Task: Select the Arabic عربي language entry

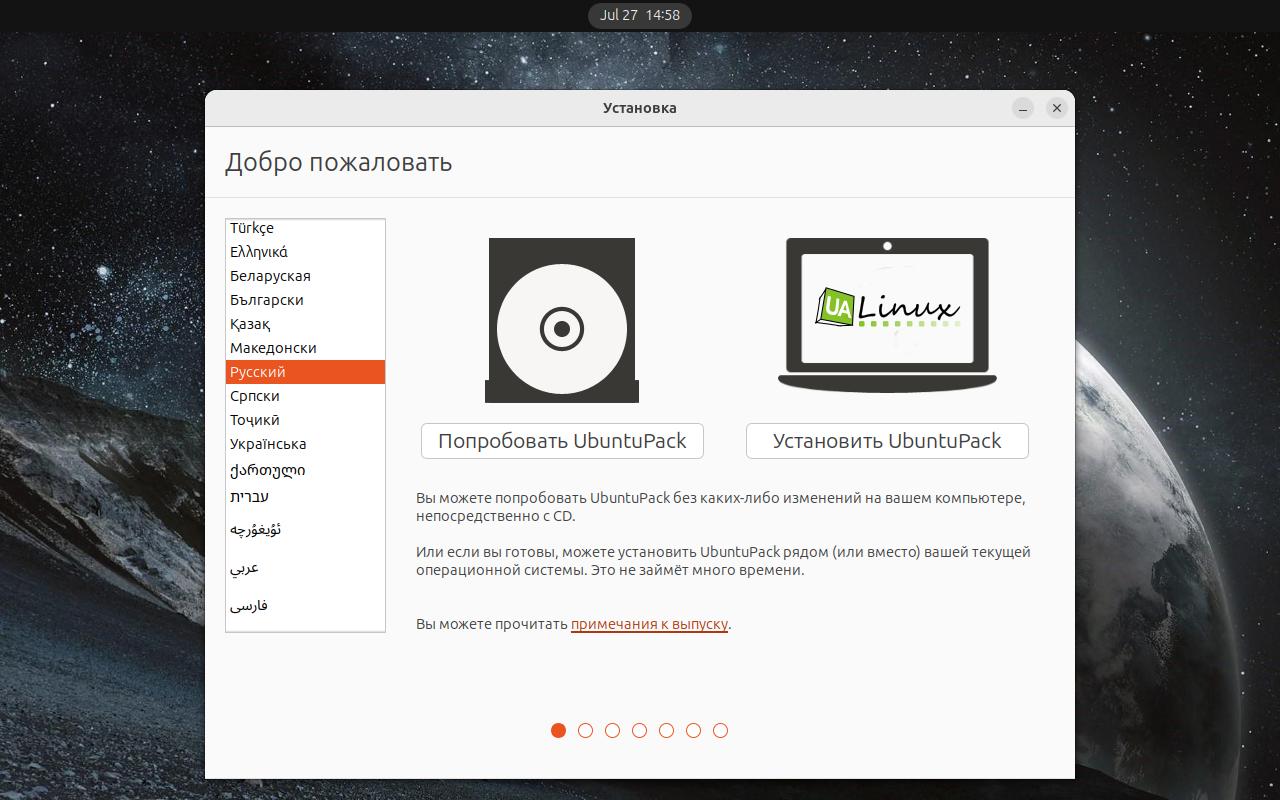Action: point(305,567)
